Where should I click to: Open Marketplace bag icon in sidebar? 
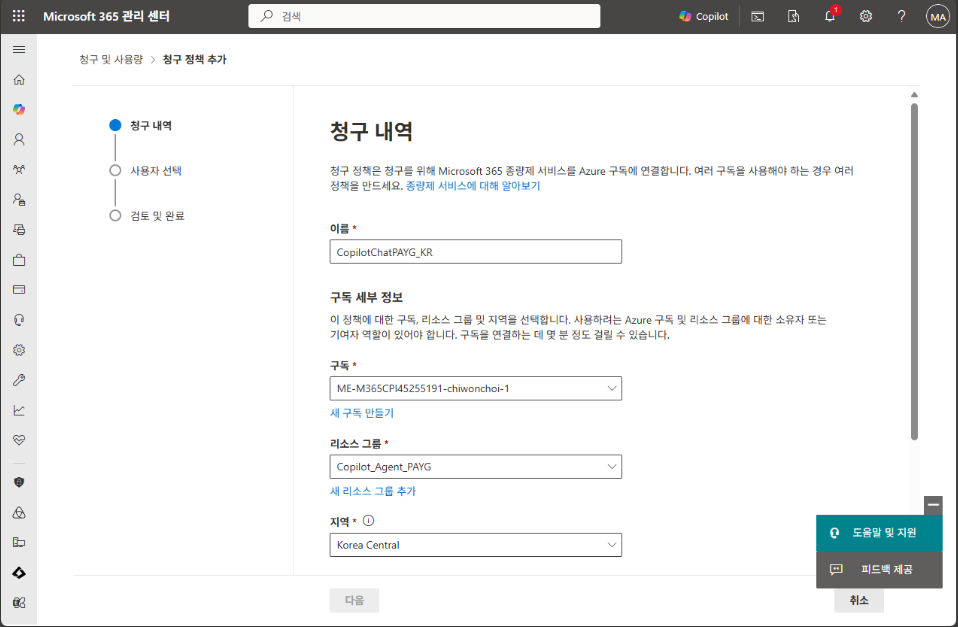19,260
